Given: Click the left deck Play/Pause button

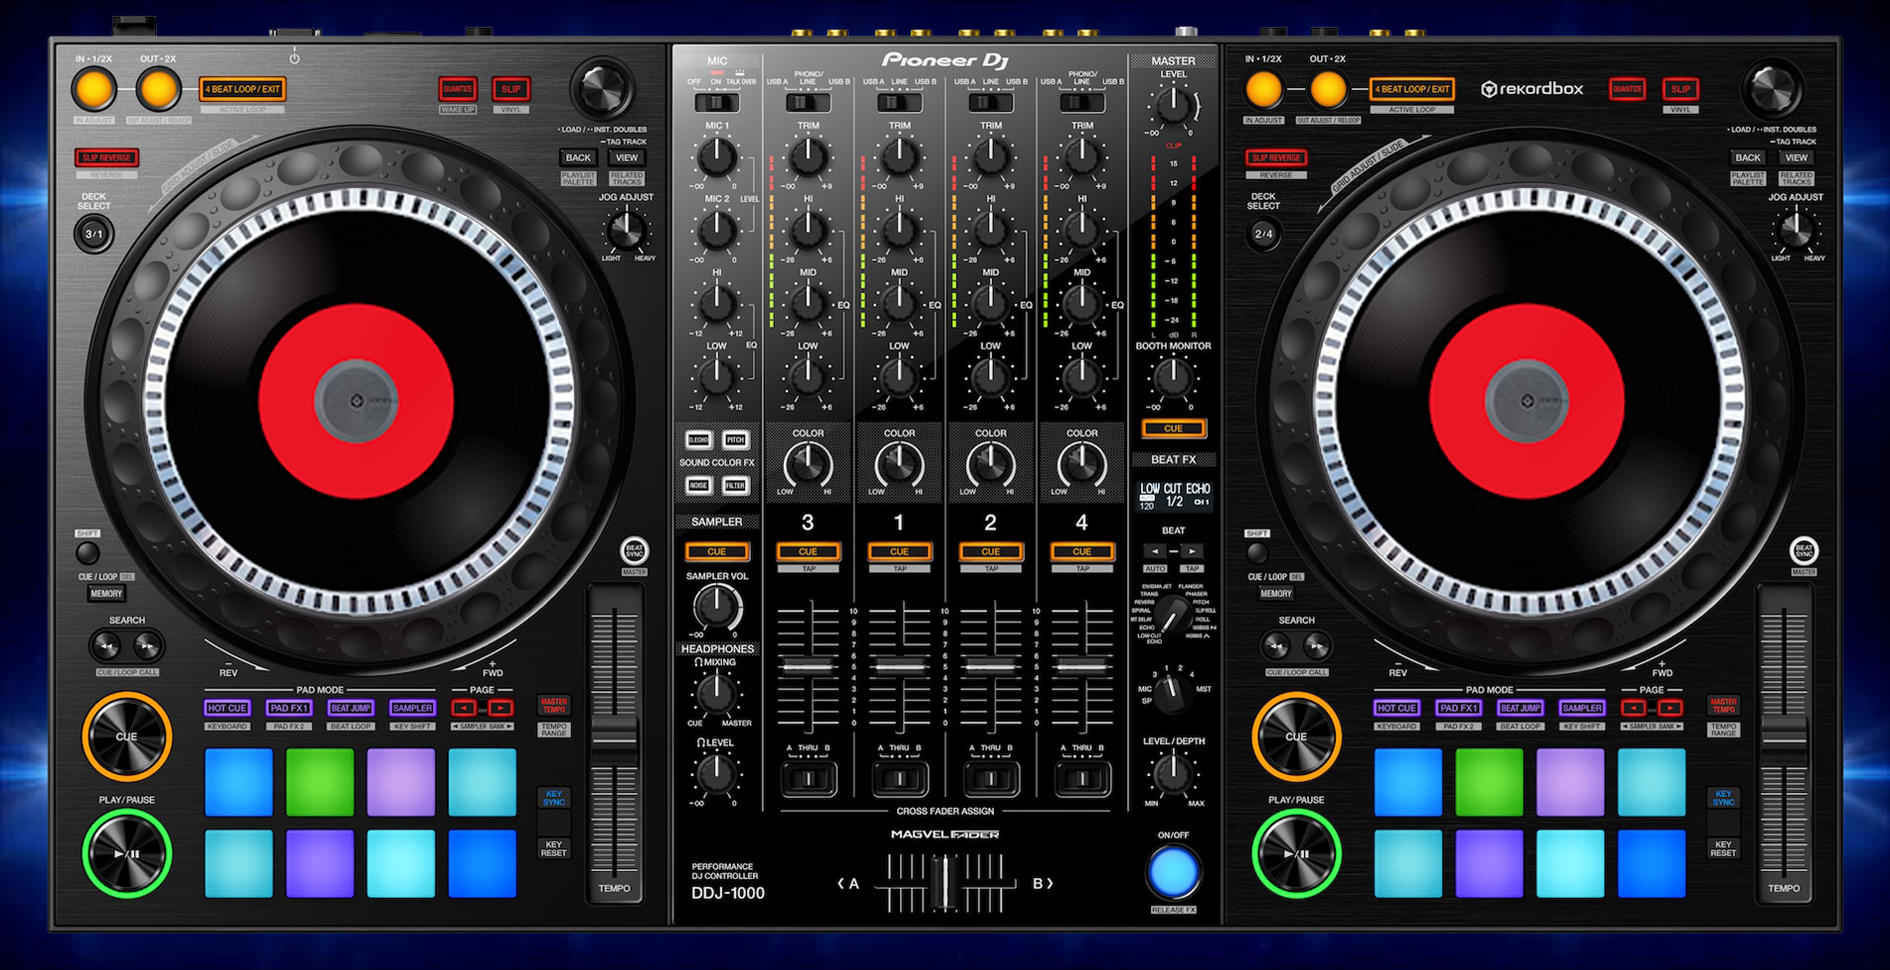Looking at the screenshot, I should 127,853.
